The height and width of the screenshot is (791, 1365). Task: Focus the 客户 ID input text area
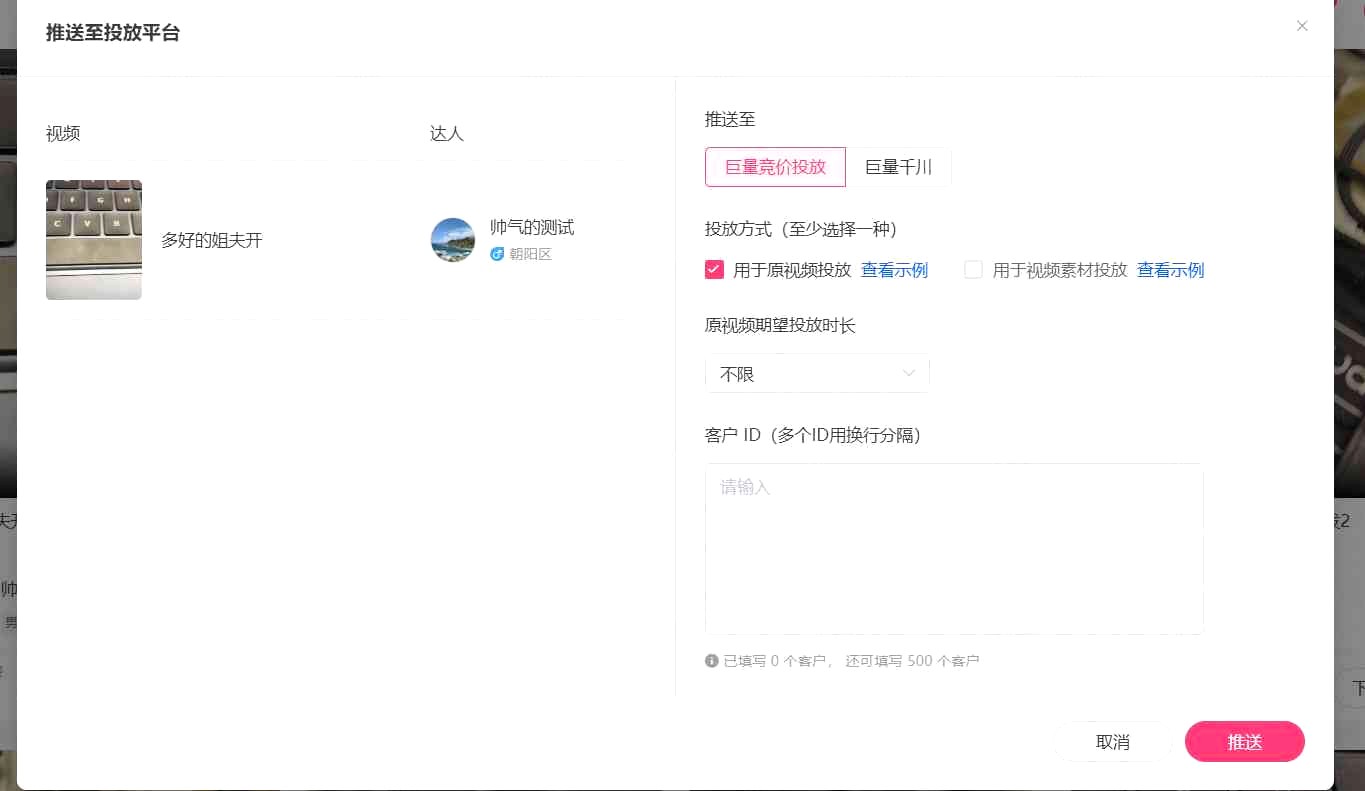(x=953, y=548)
